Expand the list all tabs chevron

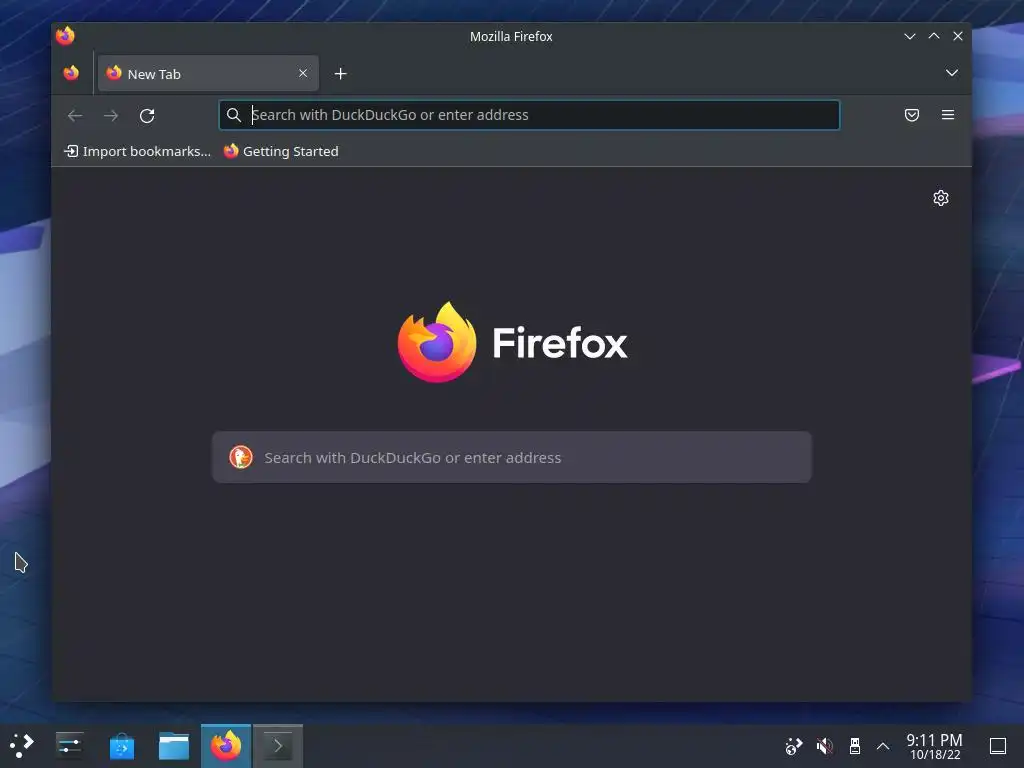coord(952,73)
